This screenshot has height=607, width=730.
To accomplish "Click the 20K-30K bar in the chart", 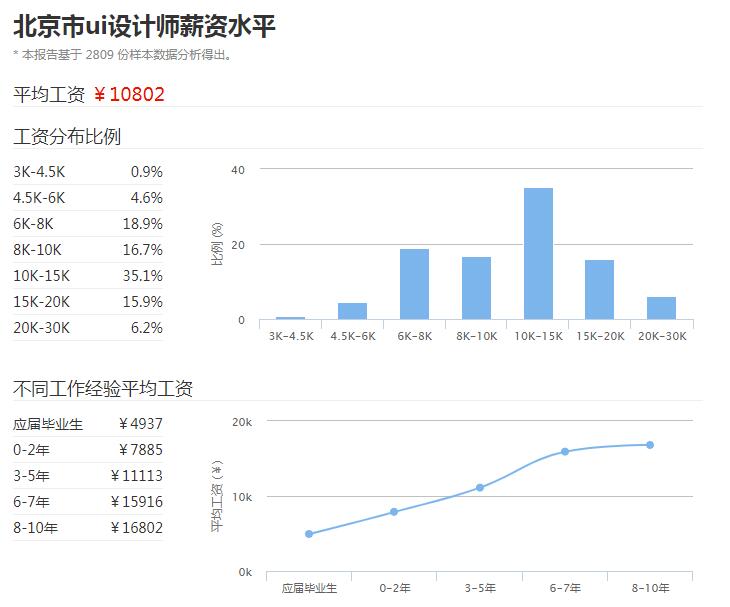I will (x=662, y=308).
